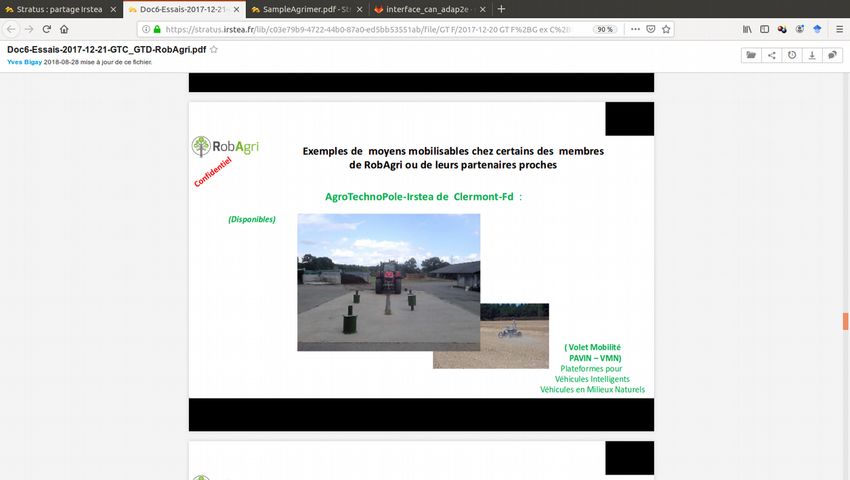This screenshot has width=850, height=480.
Task: Click the tractor test-track image
Action: 388,281
